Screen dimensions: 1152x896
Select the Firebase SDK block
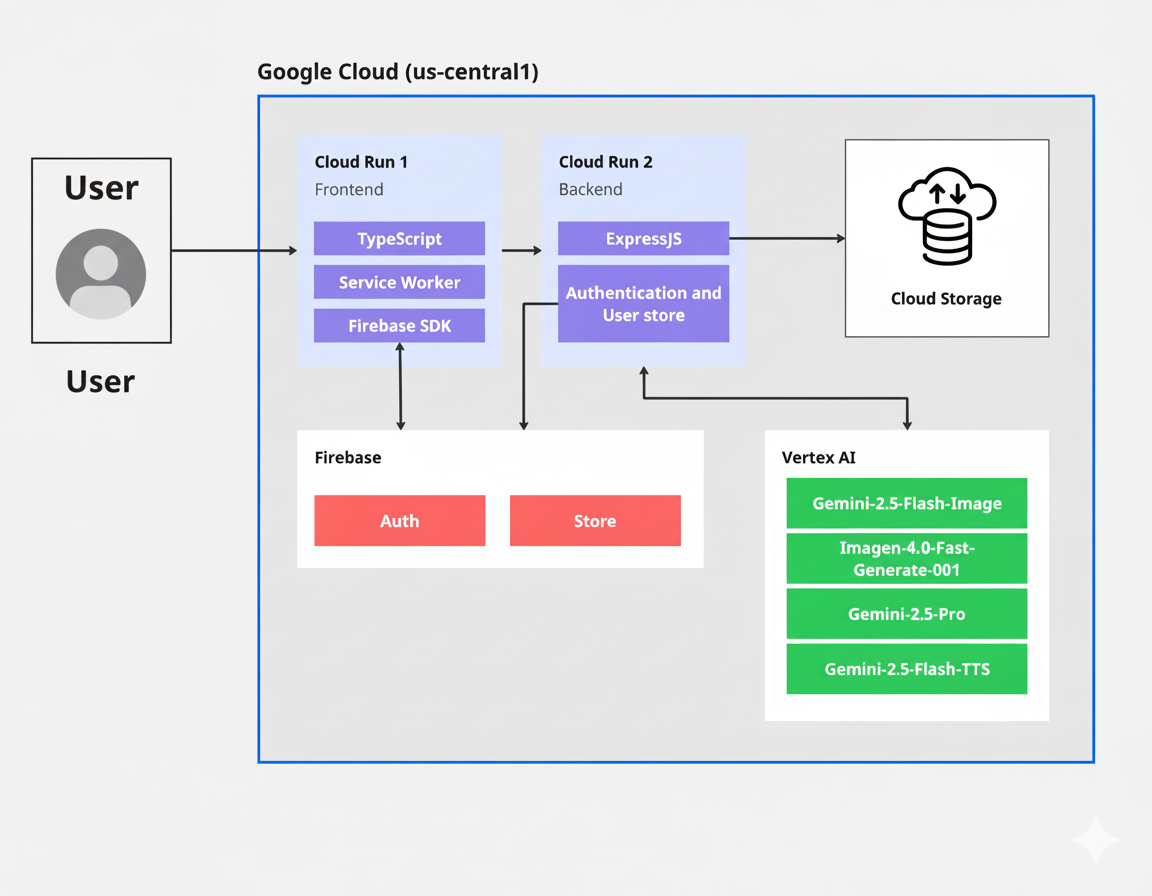(x=399, y=325)
